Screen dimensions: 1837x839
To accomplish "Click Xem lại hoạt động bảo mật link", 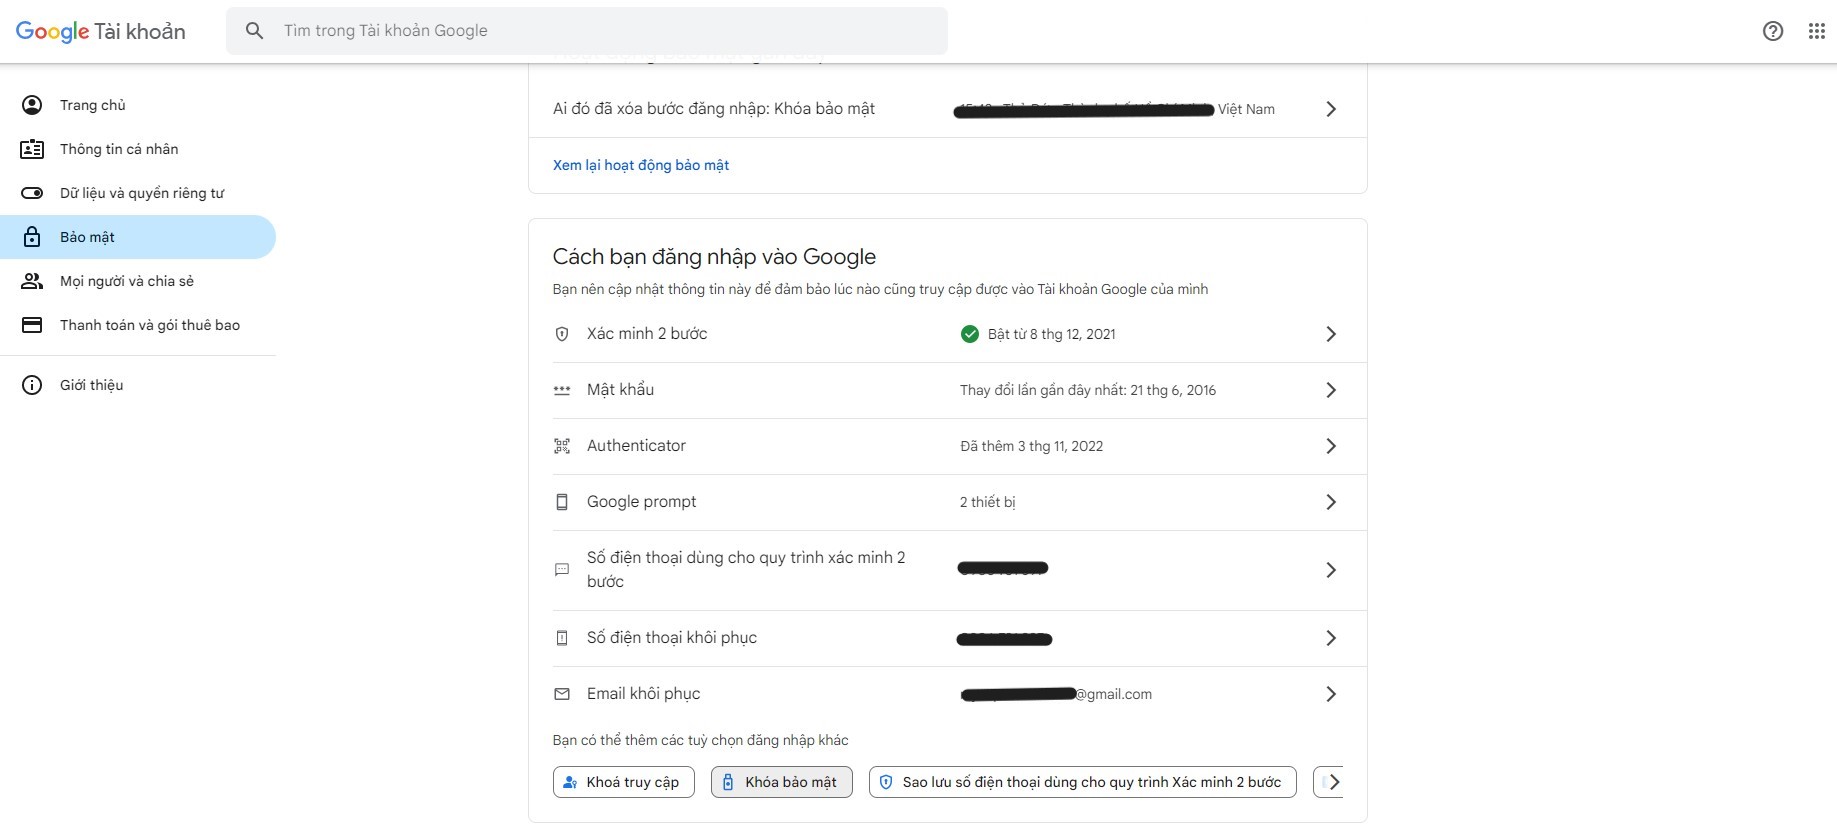I will click(x=641, y=165).
